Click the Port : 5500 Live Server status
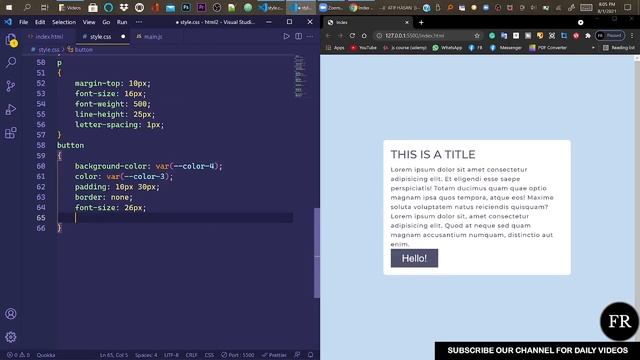 (238, 355)
